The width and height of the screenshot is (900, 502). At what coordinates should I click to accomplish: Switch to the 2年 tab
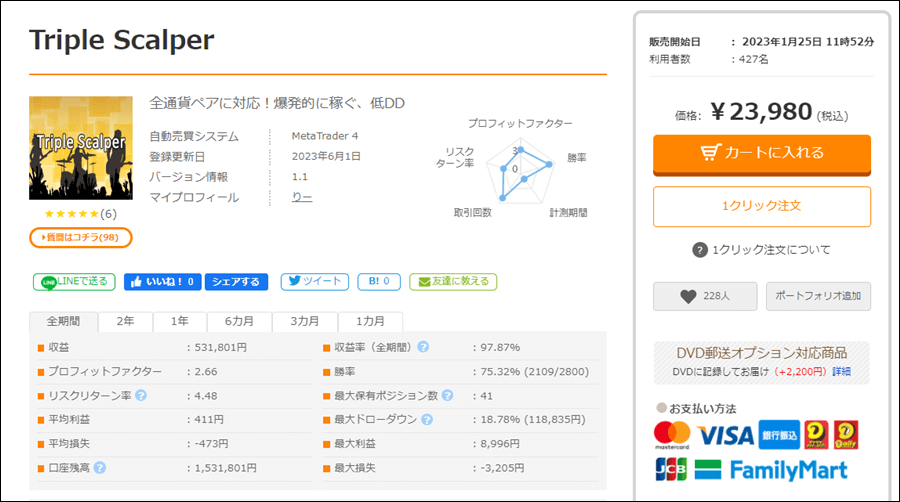click(x=125, y=321)
